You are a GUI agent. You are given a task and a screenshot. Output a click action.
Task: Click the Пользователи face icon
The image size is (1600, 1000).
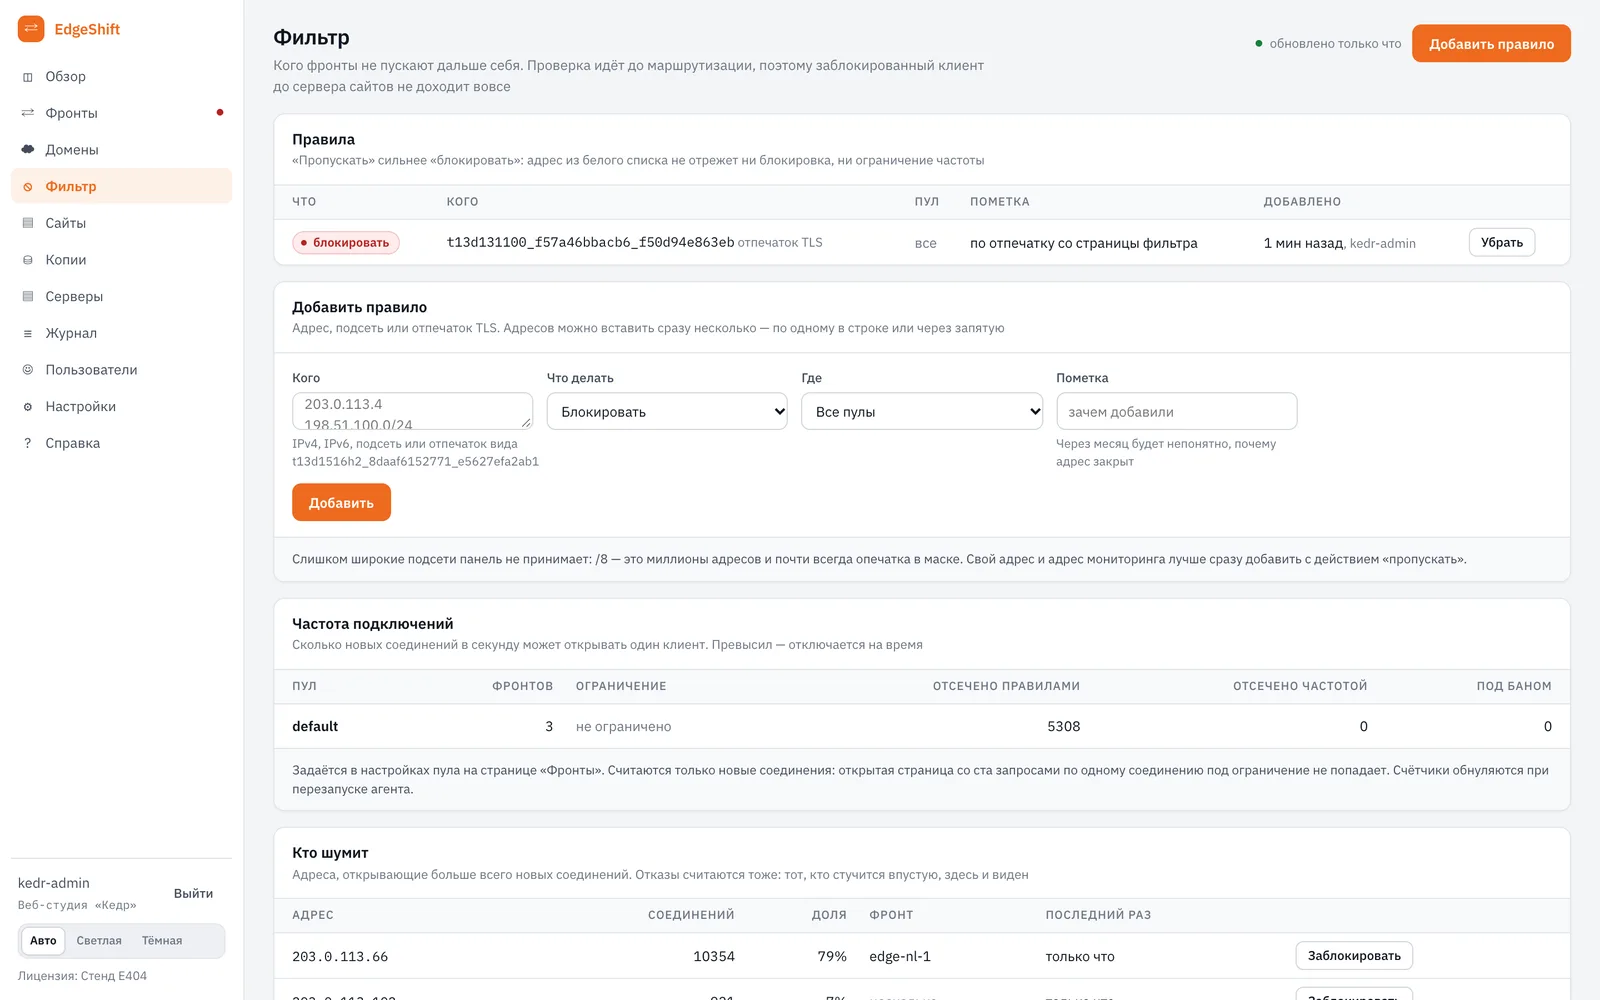coord(28,370)
